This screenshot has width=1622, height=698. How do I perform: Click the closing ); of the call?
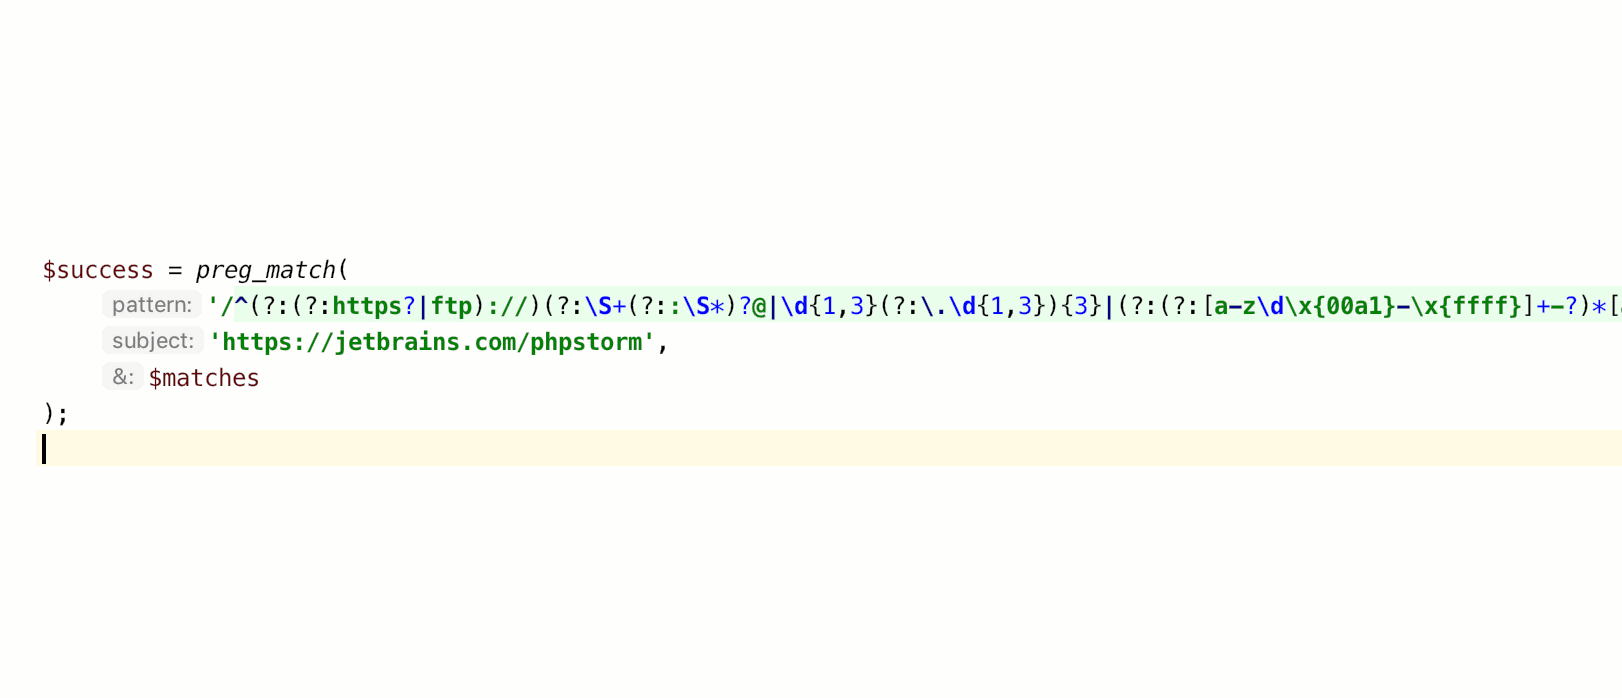coord(56,414)
